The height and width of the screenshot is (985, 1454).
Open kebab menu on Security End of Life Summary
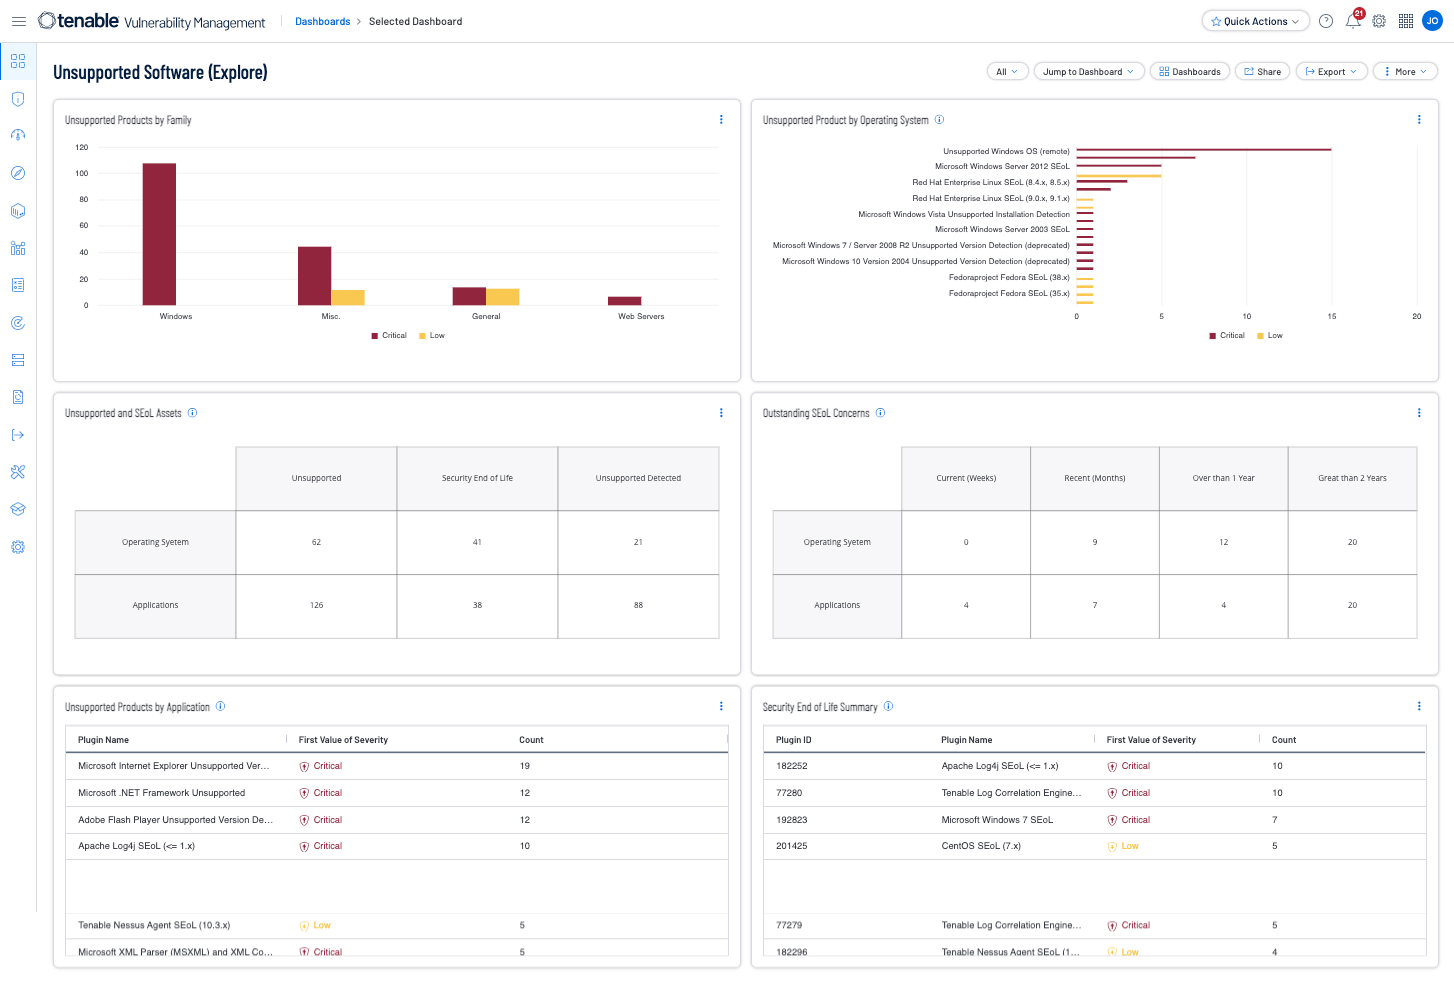1419,706
